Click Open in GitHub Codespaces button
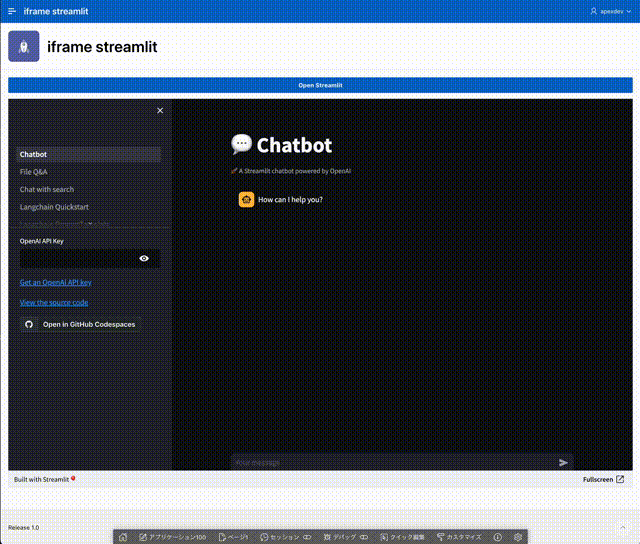Image resolution: width=640 pixels, height=544 pixels. click(x=80, y=324)
